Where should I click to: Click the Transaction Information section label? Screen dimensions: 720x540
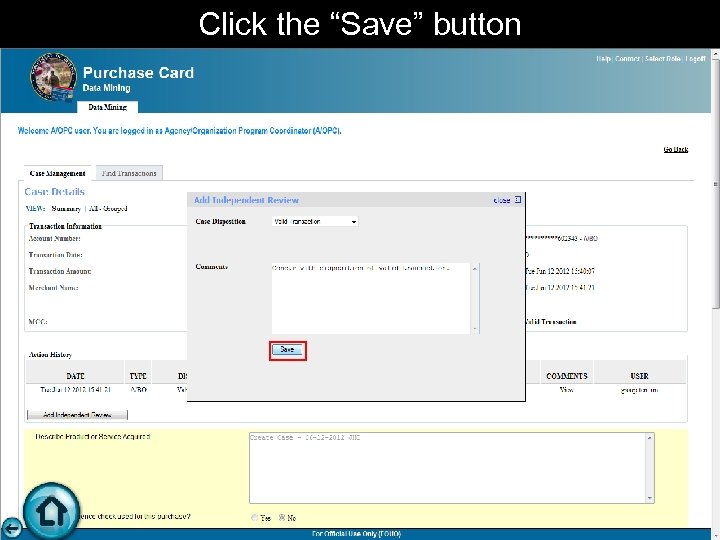pyautogui.click(x=65, y=226)
